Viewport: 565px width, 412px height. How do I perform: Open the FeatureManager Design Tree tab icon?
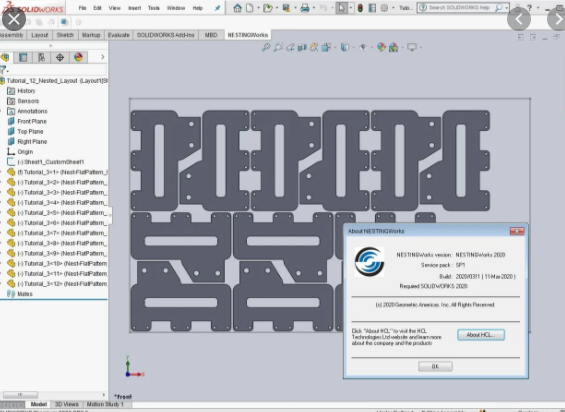pos(5,57)
